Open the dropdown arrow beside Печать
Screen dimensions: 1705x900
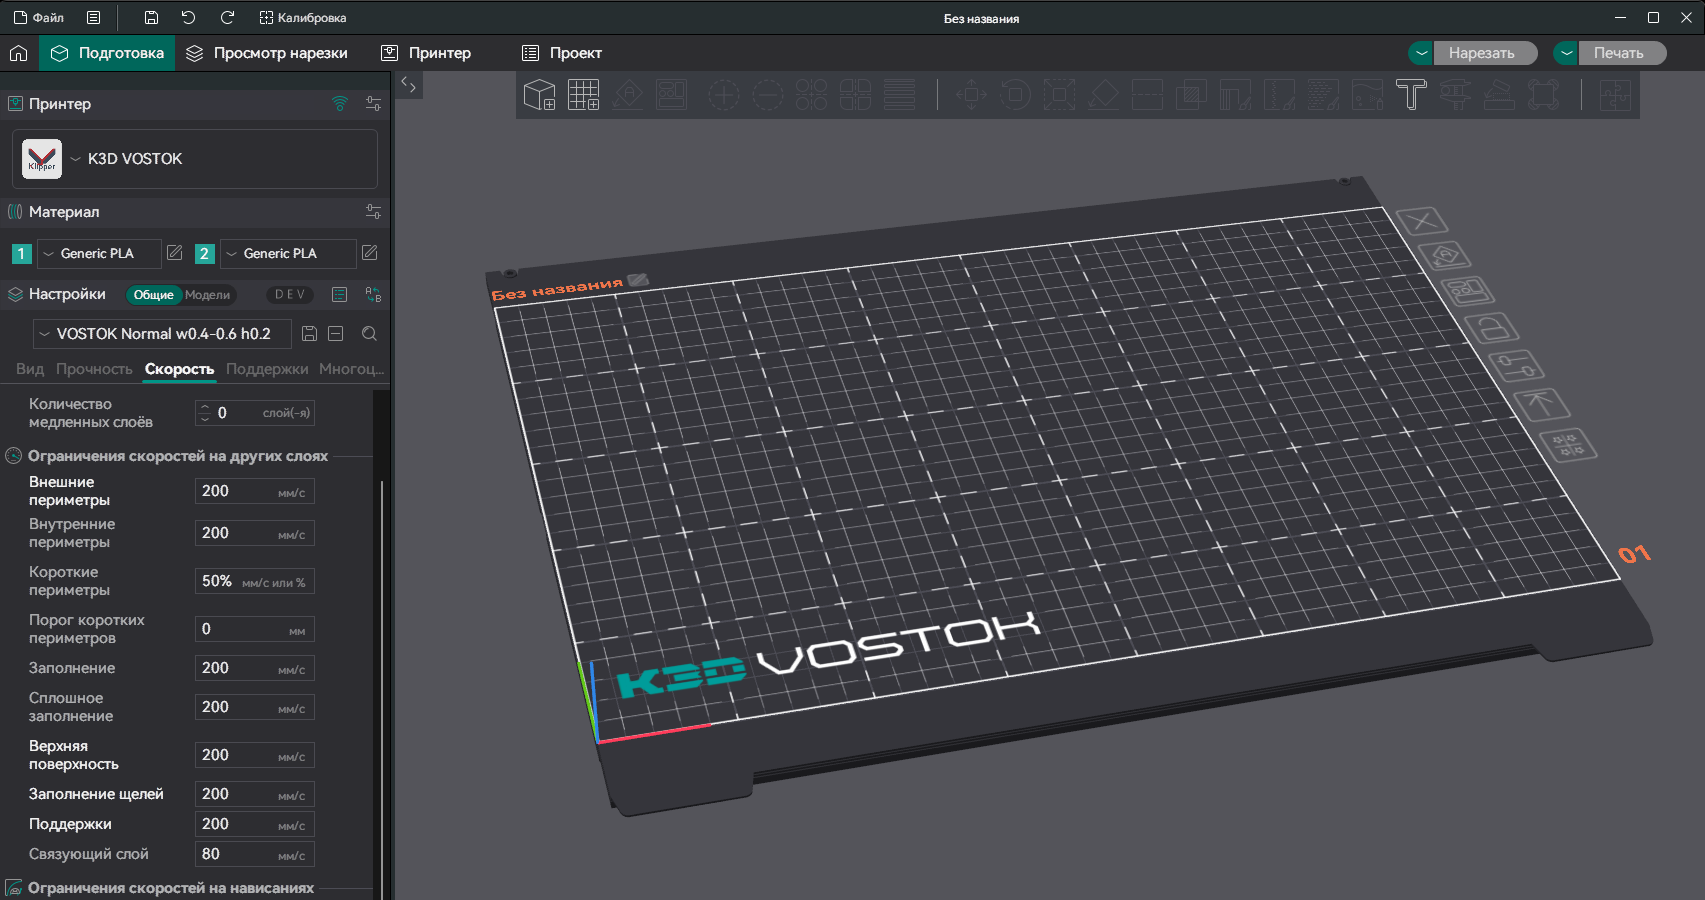pos(1566,53)
